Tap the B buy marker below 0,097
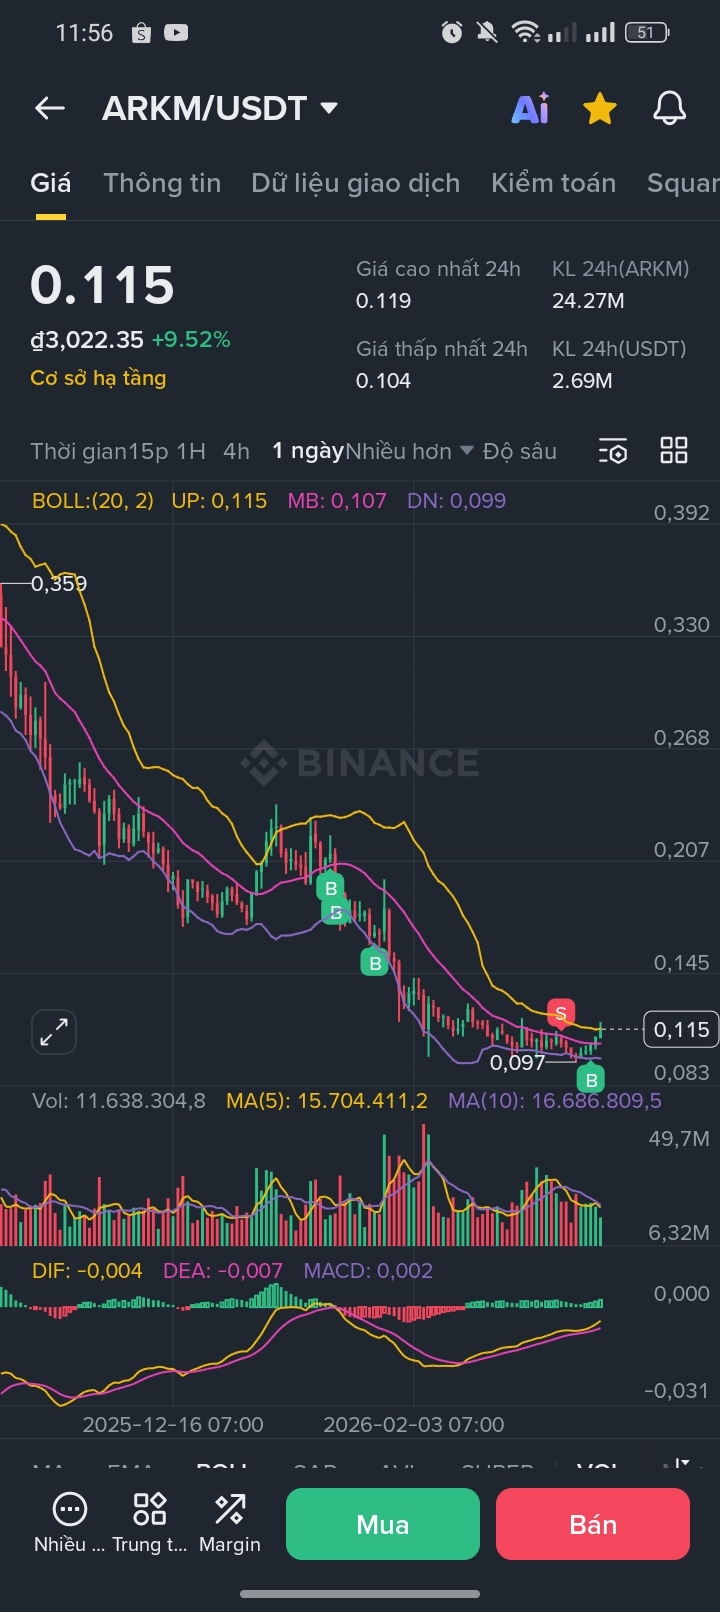The width and height of the screenshot is (720, 1612). point(591,1080)
